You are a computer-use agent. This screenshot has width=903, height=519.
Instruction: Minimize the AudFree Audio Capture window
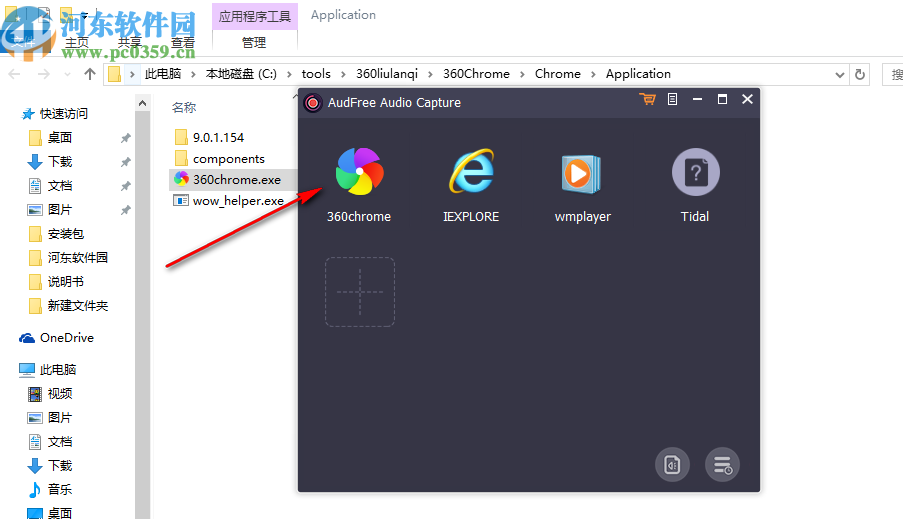(x=697, y=99)
